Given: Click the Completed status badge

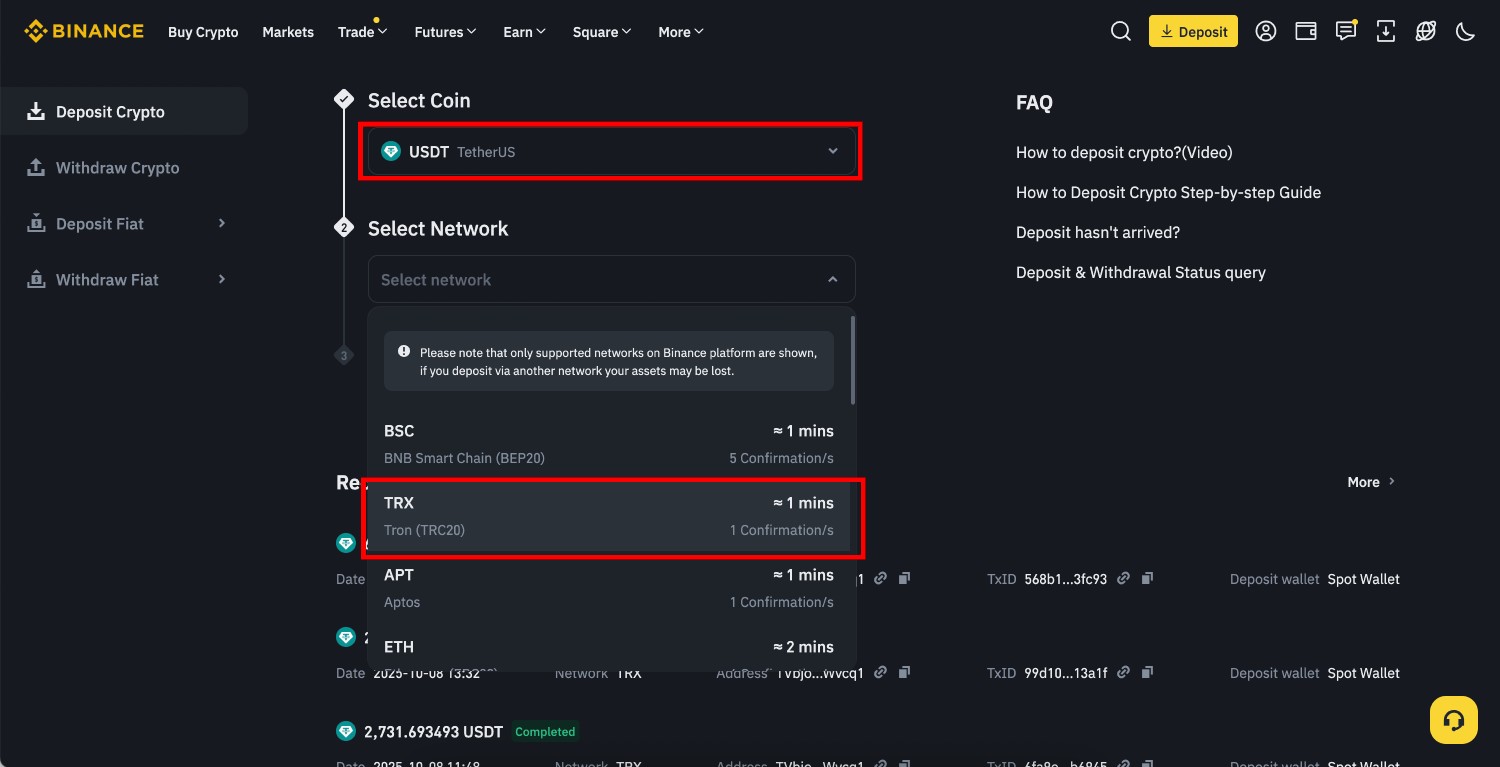Looking at the screenshot, I should [545, 731].
